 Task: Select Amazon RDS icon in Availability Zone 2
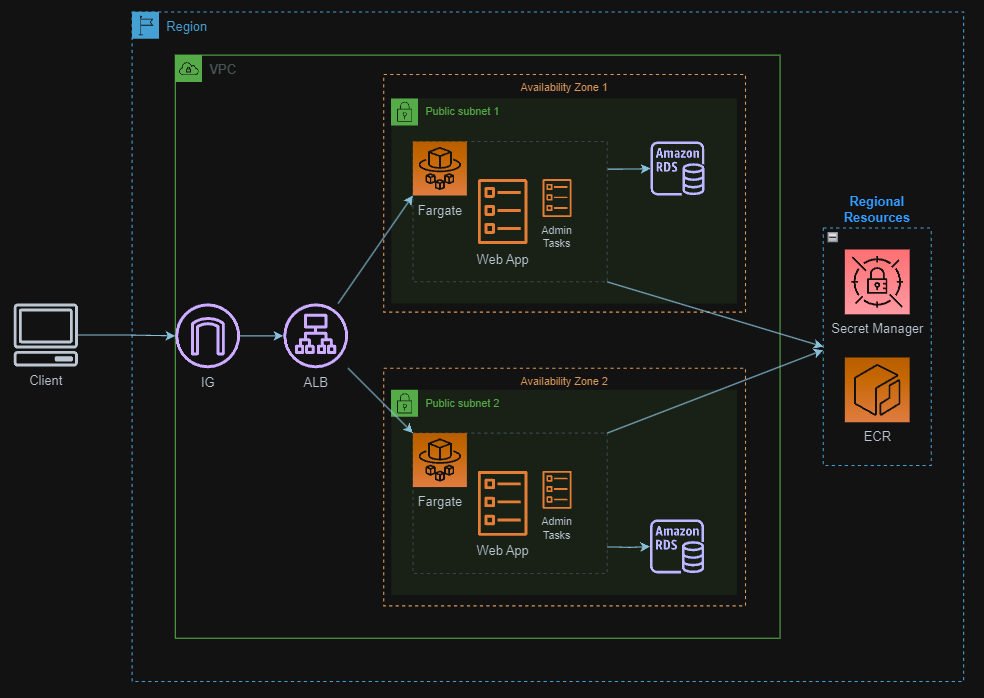click(x=677, y=546)
